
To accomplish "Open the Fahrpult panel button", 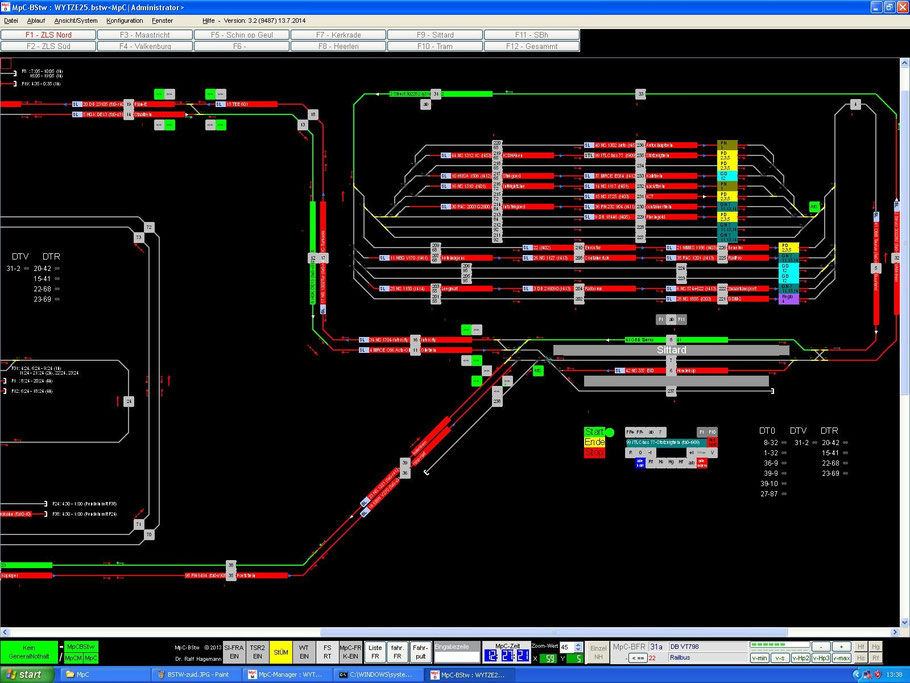I will click(x=420, y=652).
